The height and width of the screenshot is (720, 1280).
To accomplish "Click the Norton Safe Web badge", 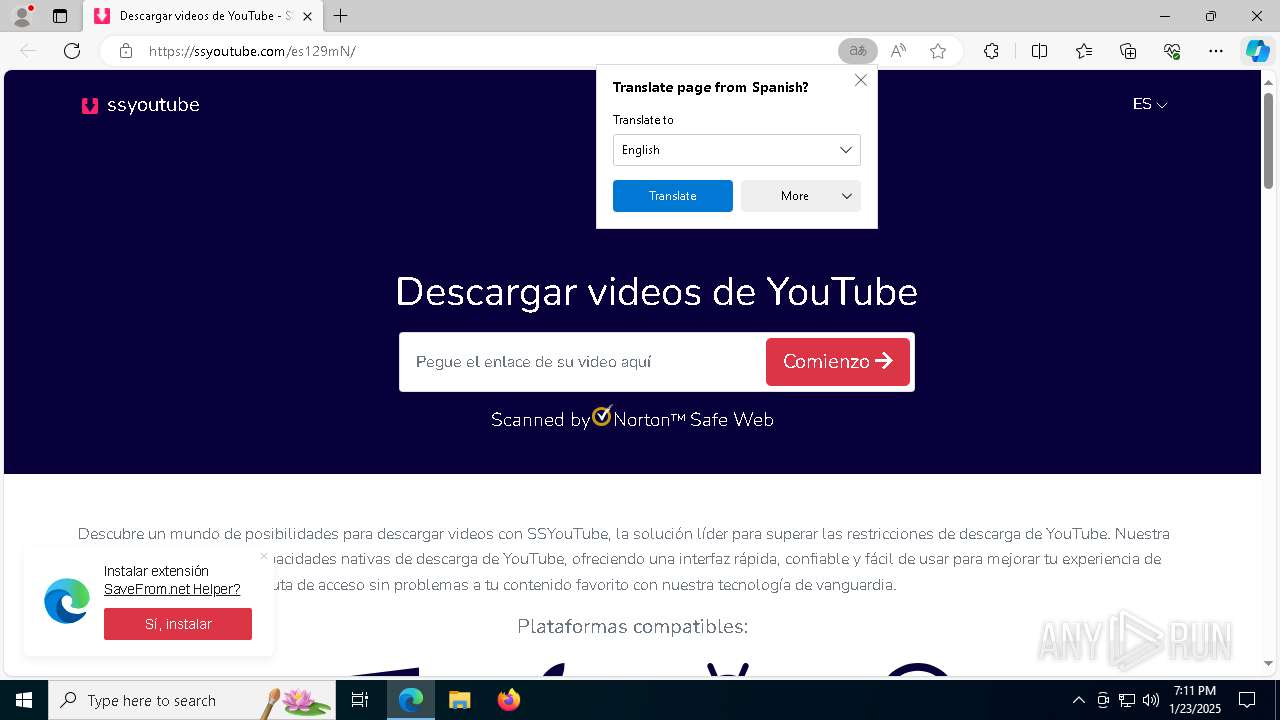I will click(x=632, y=418).
